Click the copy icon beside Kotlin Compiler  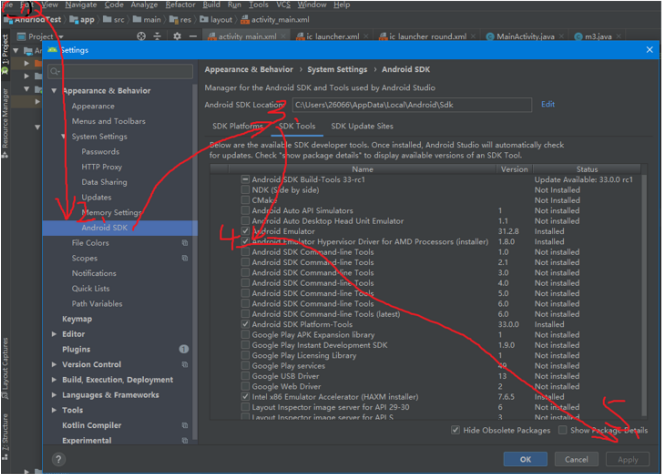[184, 425]
